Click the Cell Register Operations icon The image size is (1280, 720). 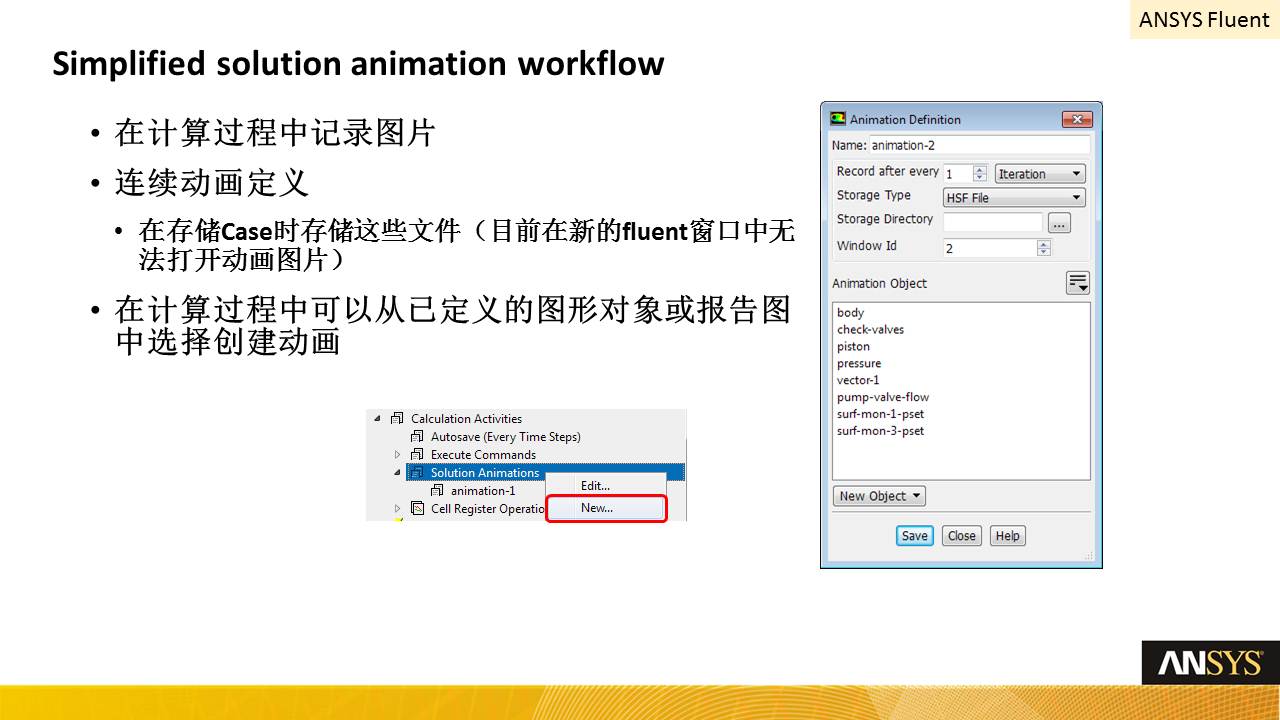click(x=417, y=509)
